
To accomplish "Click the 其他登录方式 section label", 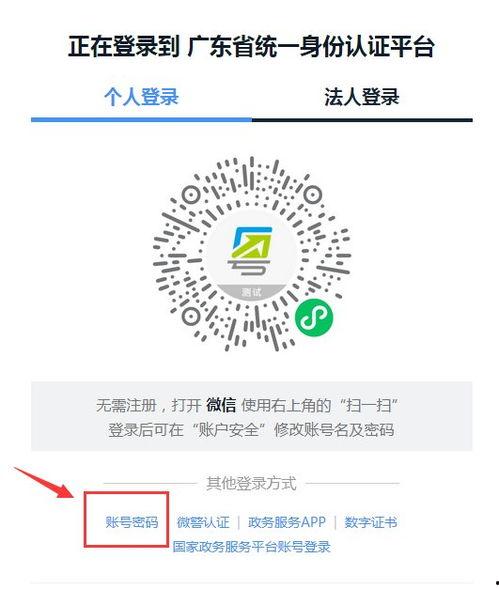I will coord(251,483).
